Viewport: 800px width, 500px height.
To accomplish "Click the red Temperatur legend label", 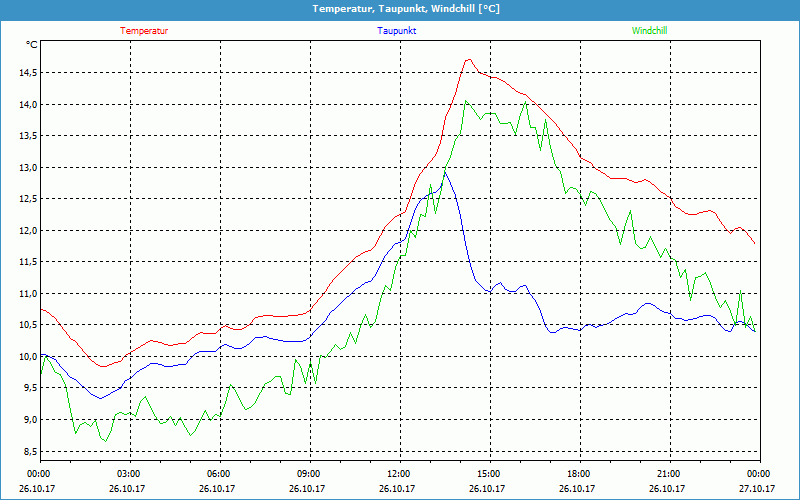I will (144, 31).
